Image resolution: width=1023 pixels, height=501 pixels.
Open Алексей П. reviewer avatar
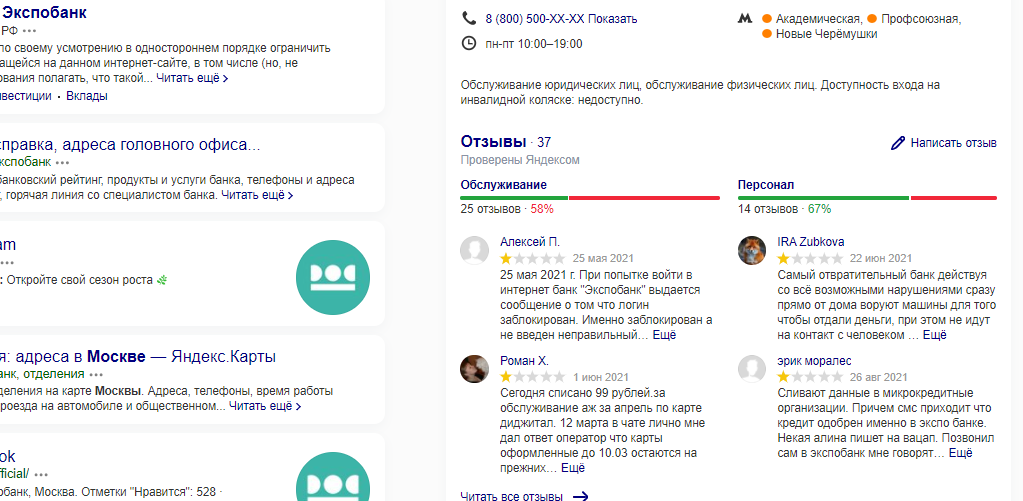coord(474,250)
